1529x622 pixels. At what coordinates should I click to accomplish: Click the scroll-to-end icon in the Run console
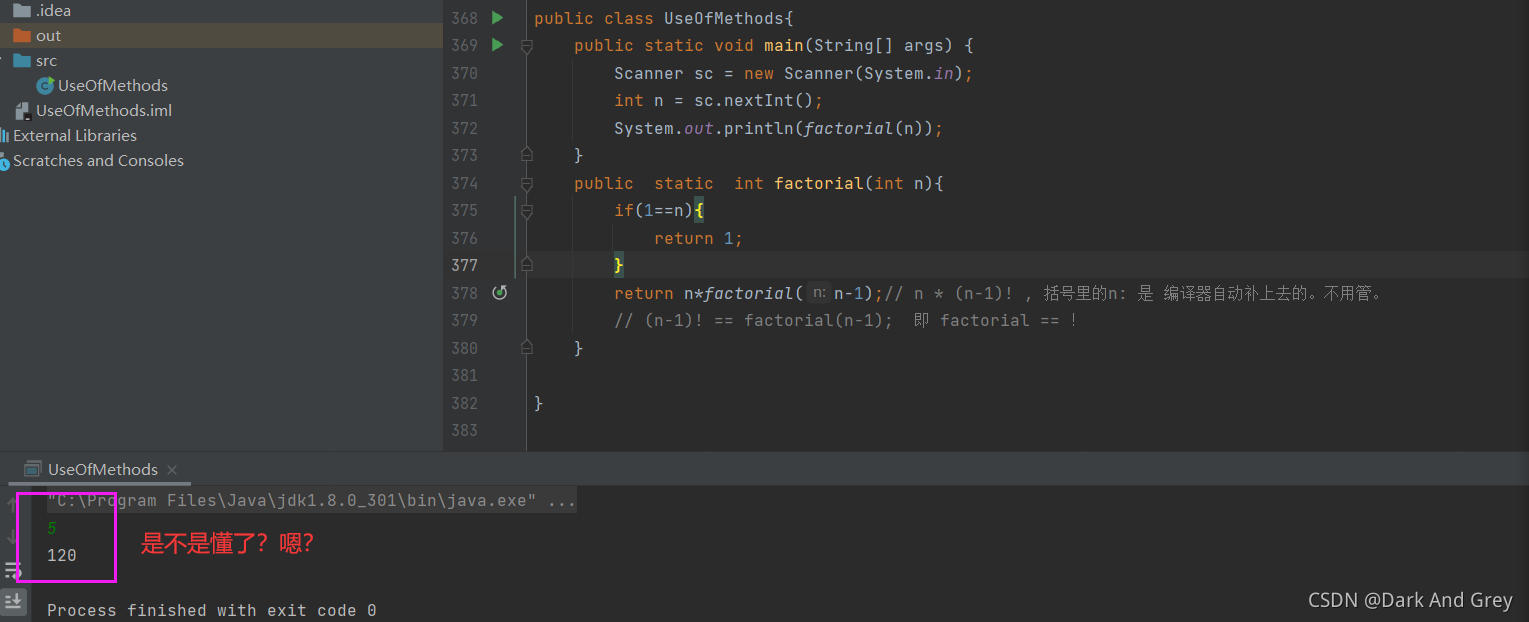pos(12,601)
